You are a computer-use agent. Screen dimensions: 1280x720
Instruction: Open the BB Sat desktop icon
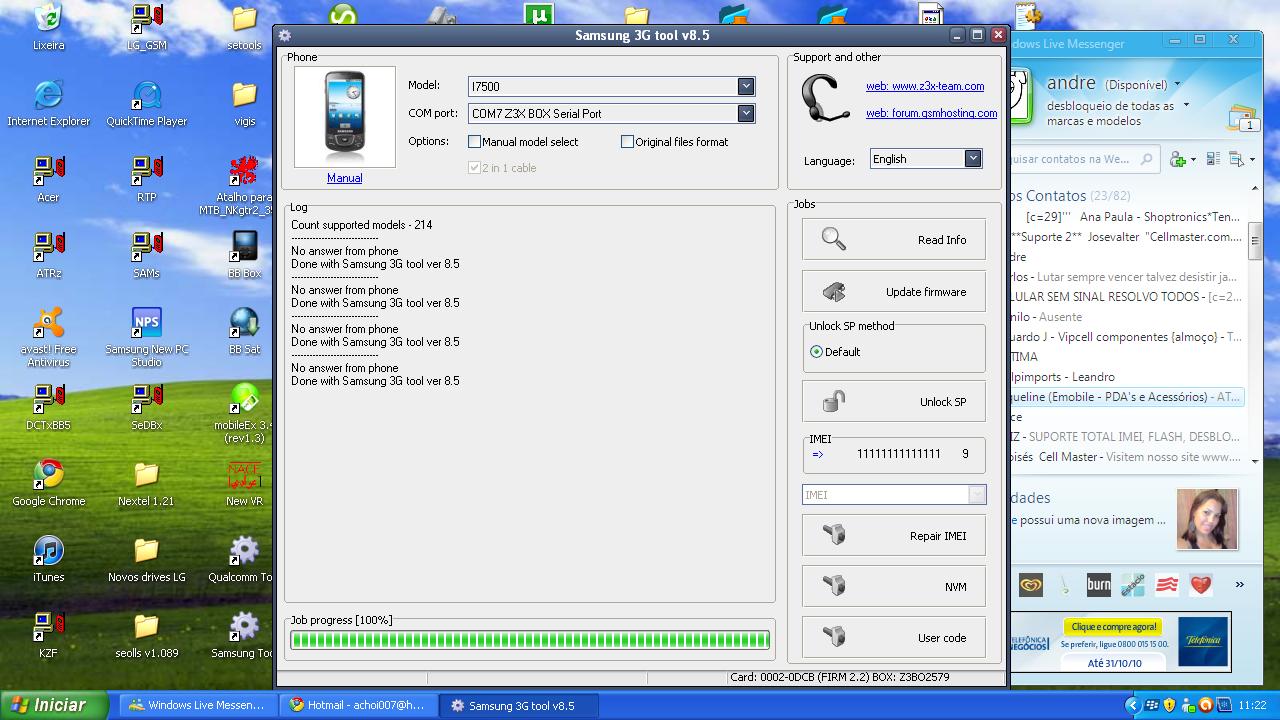click(244, 331)
